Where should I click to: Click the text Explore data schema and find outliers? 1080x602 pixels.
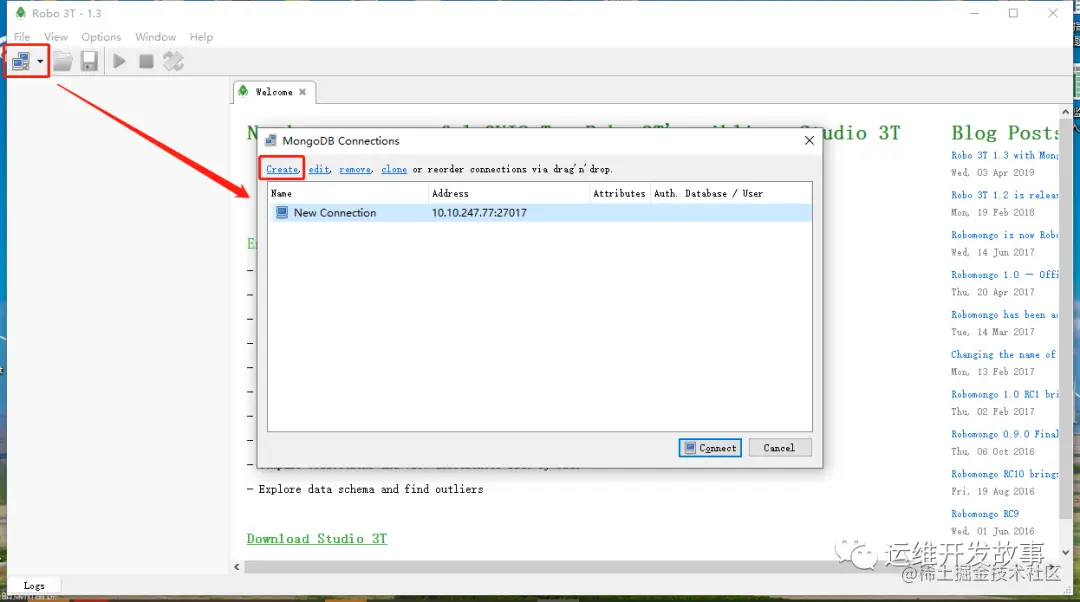coord(371,489)
